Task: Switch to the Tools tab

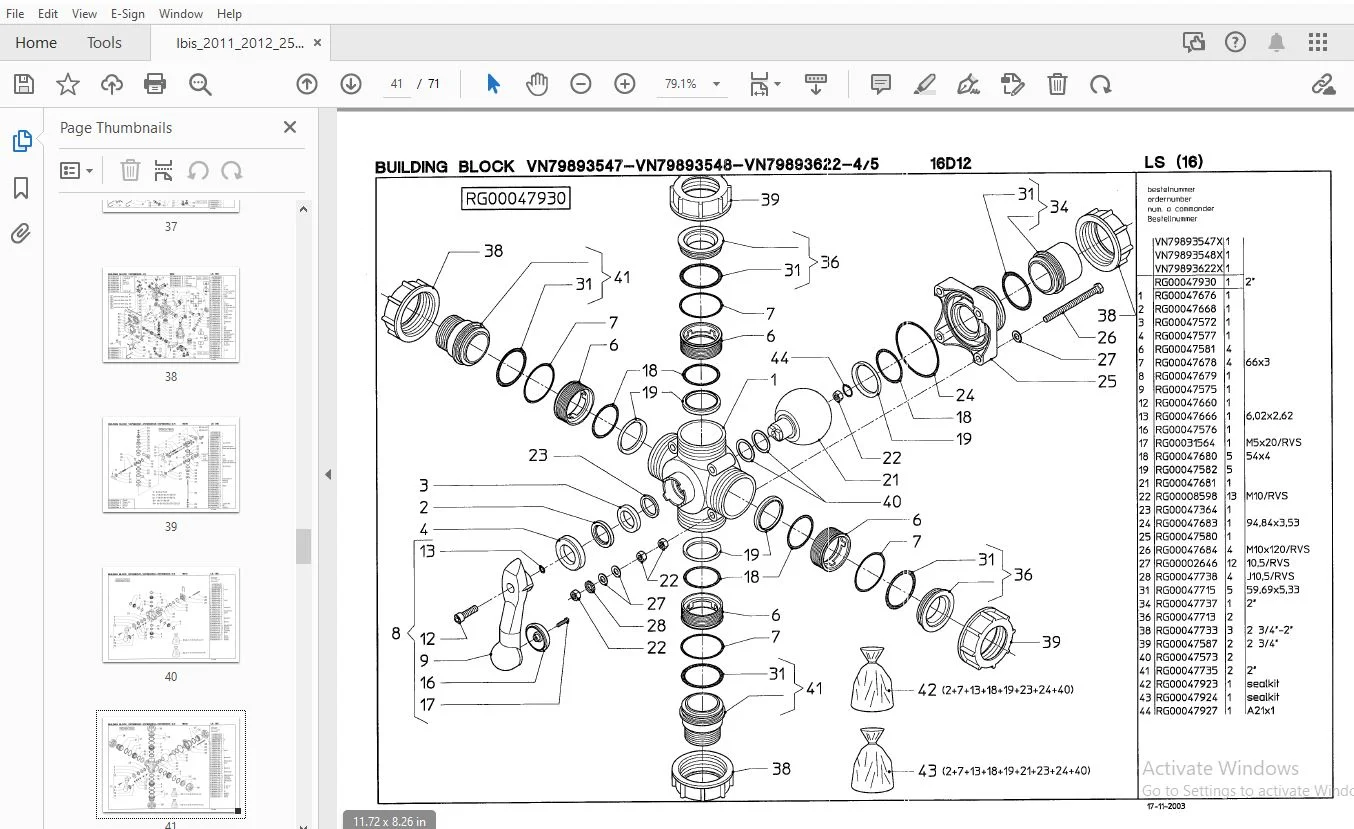Action: coord(104,42)
